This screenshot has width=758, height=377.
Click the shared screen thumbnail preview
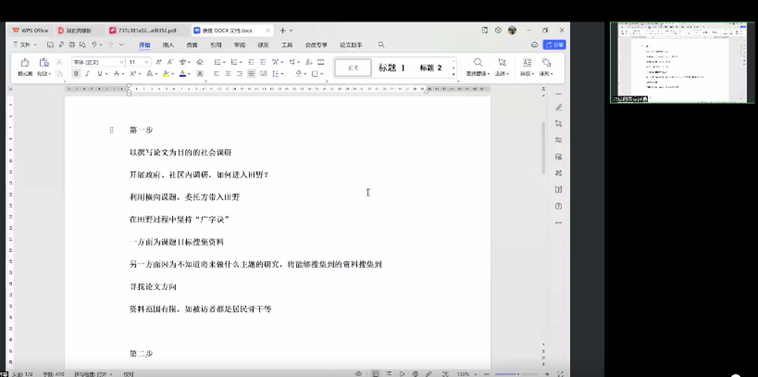[x=682, y=62]
